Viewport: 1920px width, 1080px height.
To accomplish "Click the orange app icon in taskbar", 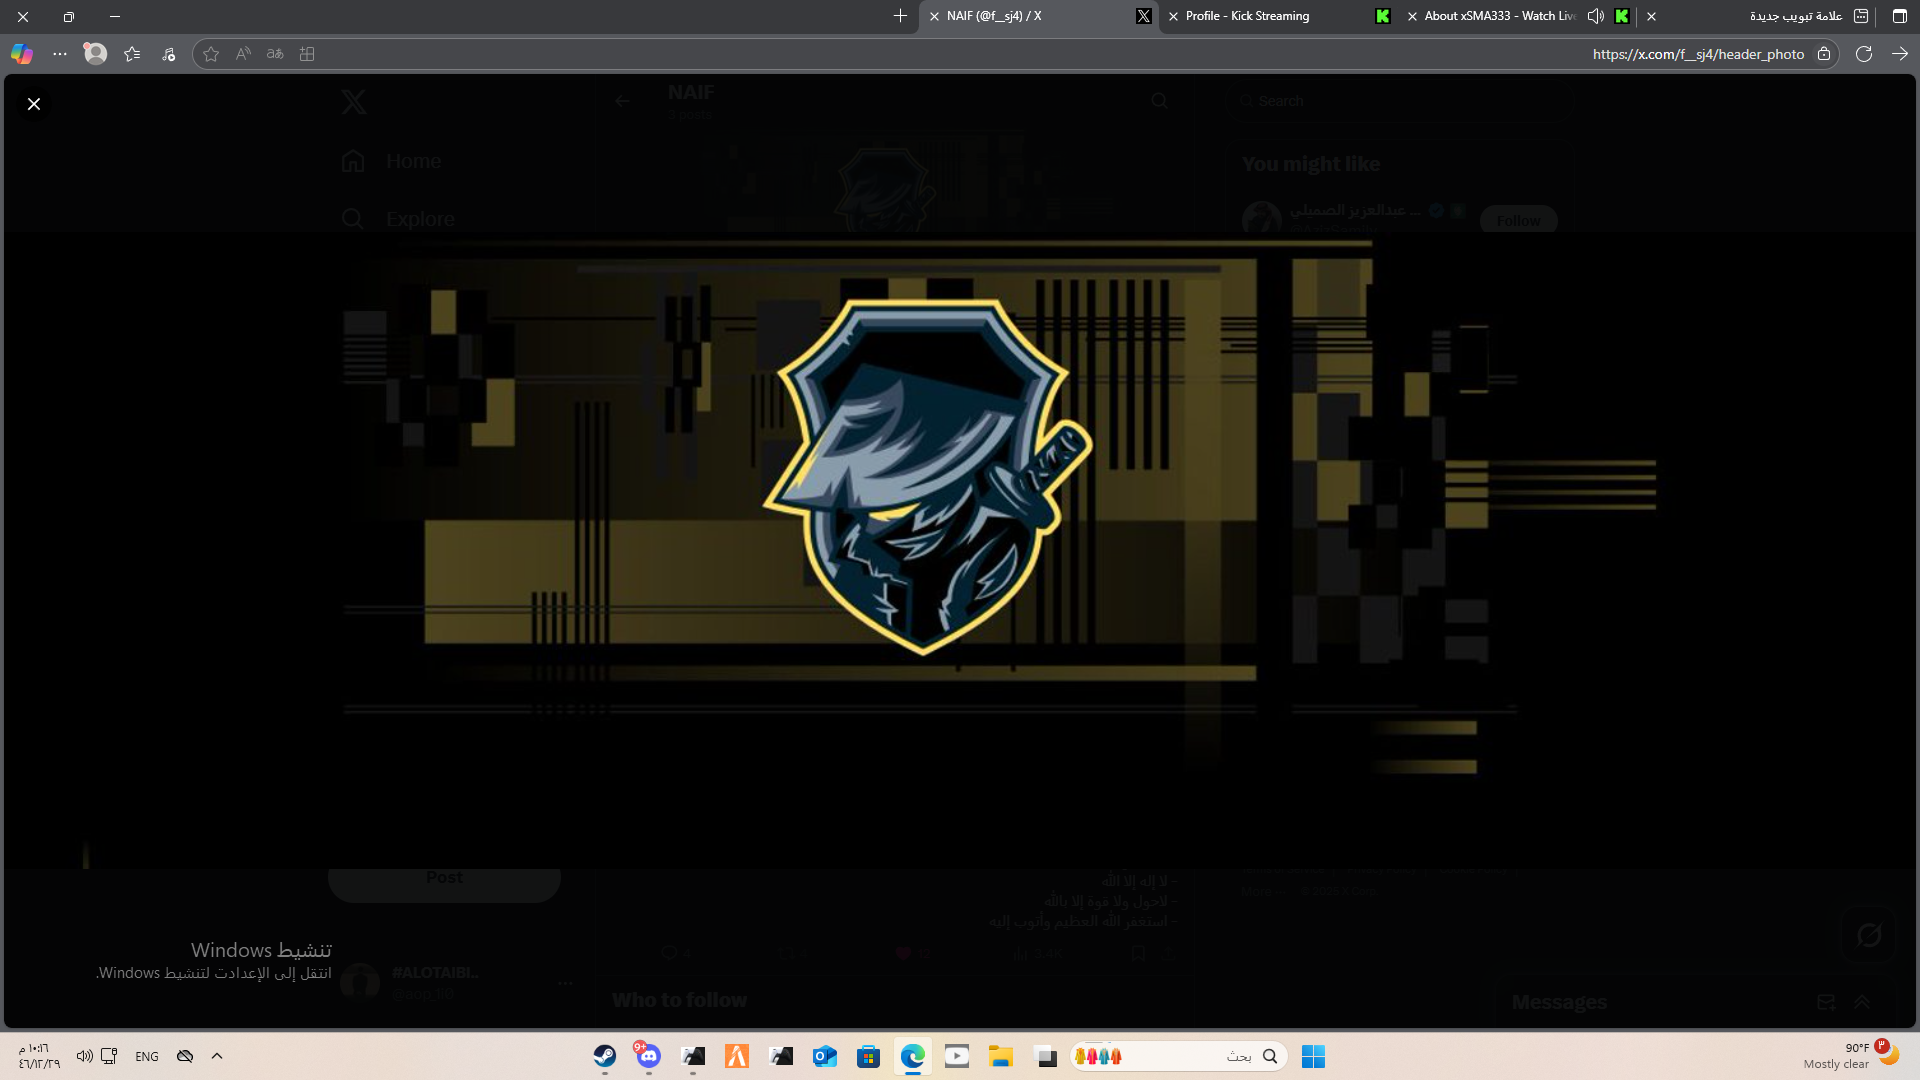I will [x=737, y=1056].
